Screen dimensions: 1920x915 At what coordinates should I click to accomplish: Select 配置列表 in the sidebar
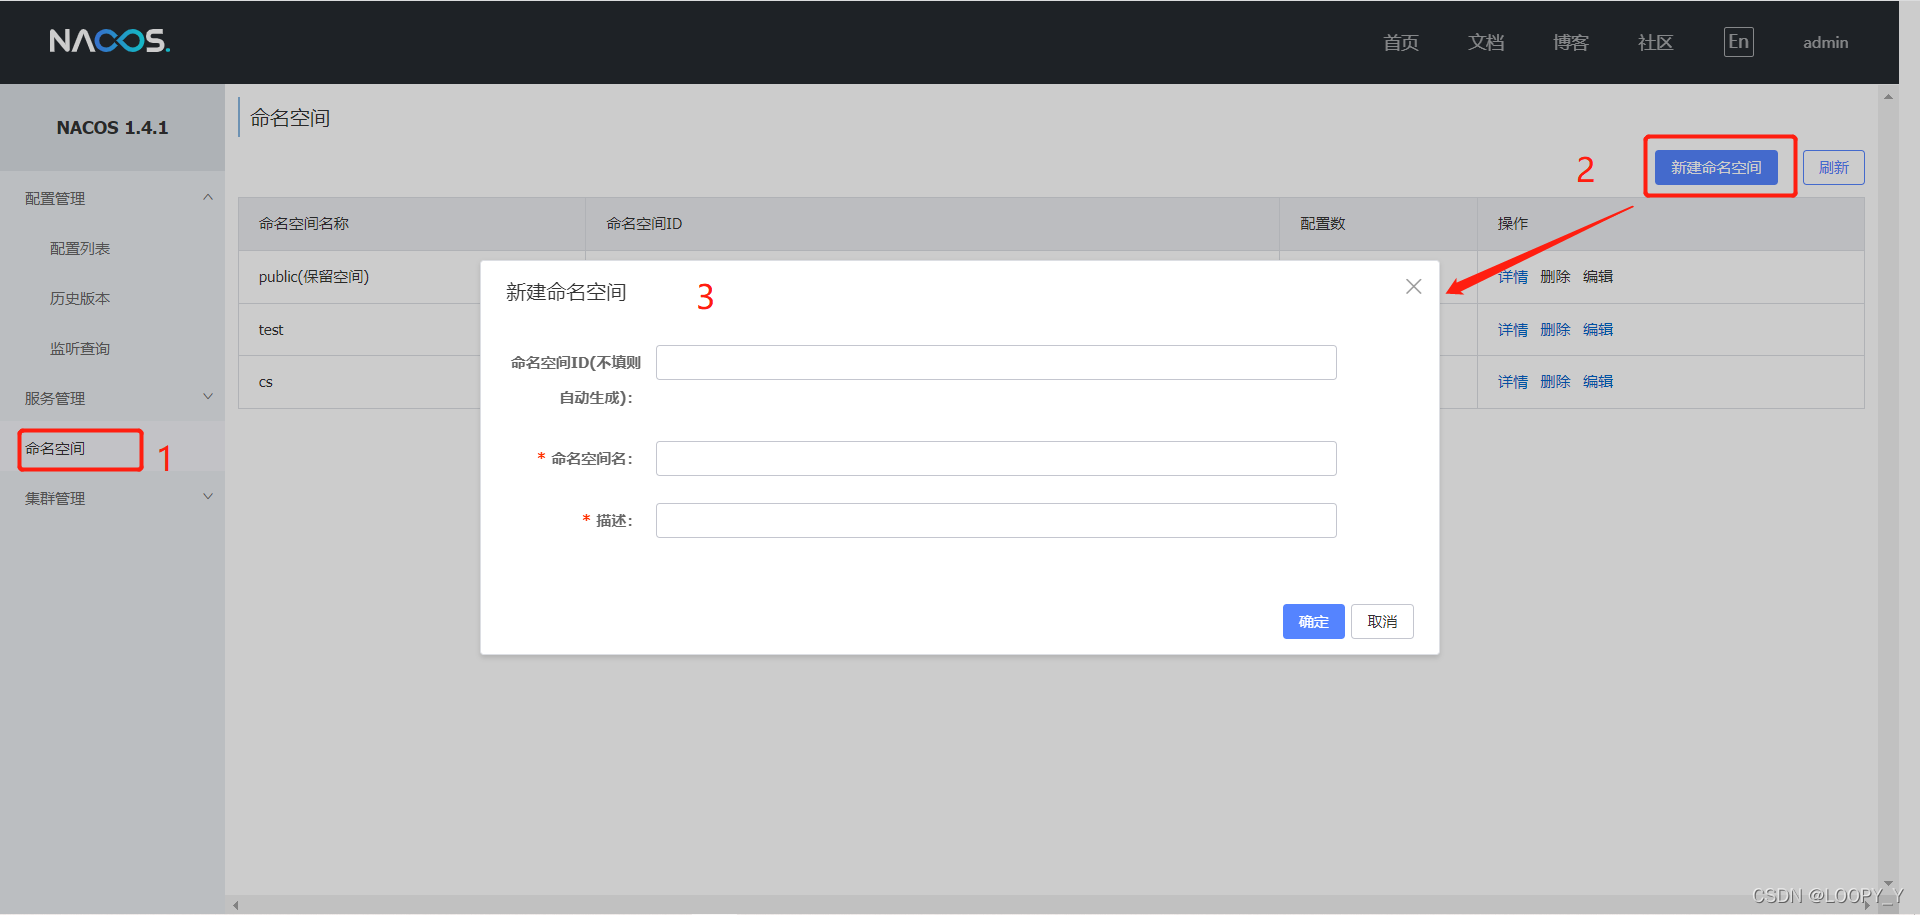(x=80, y=248)
